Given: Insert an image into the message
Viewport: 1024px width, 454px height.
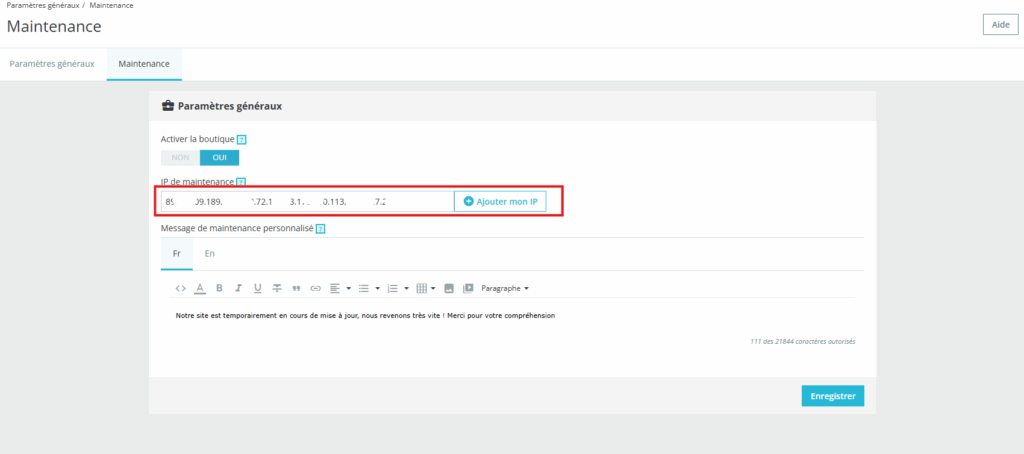Looking at the screenshot, I should (x=449, y=288).
